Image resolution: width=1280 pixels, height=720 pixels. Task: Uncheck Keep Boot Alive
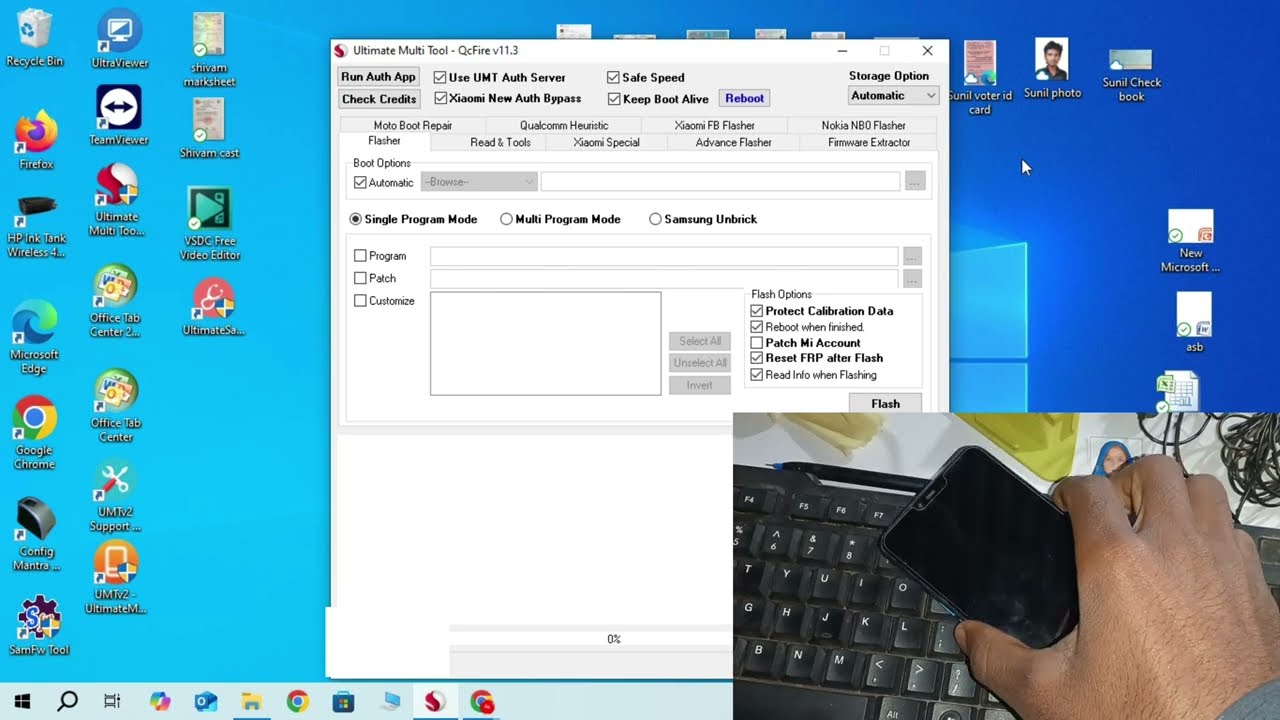658,98
